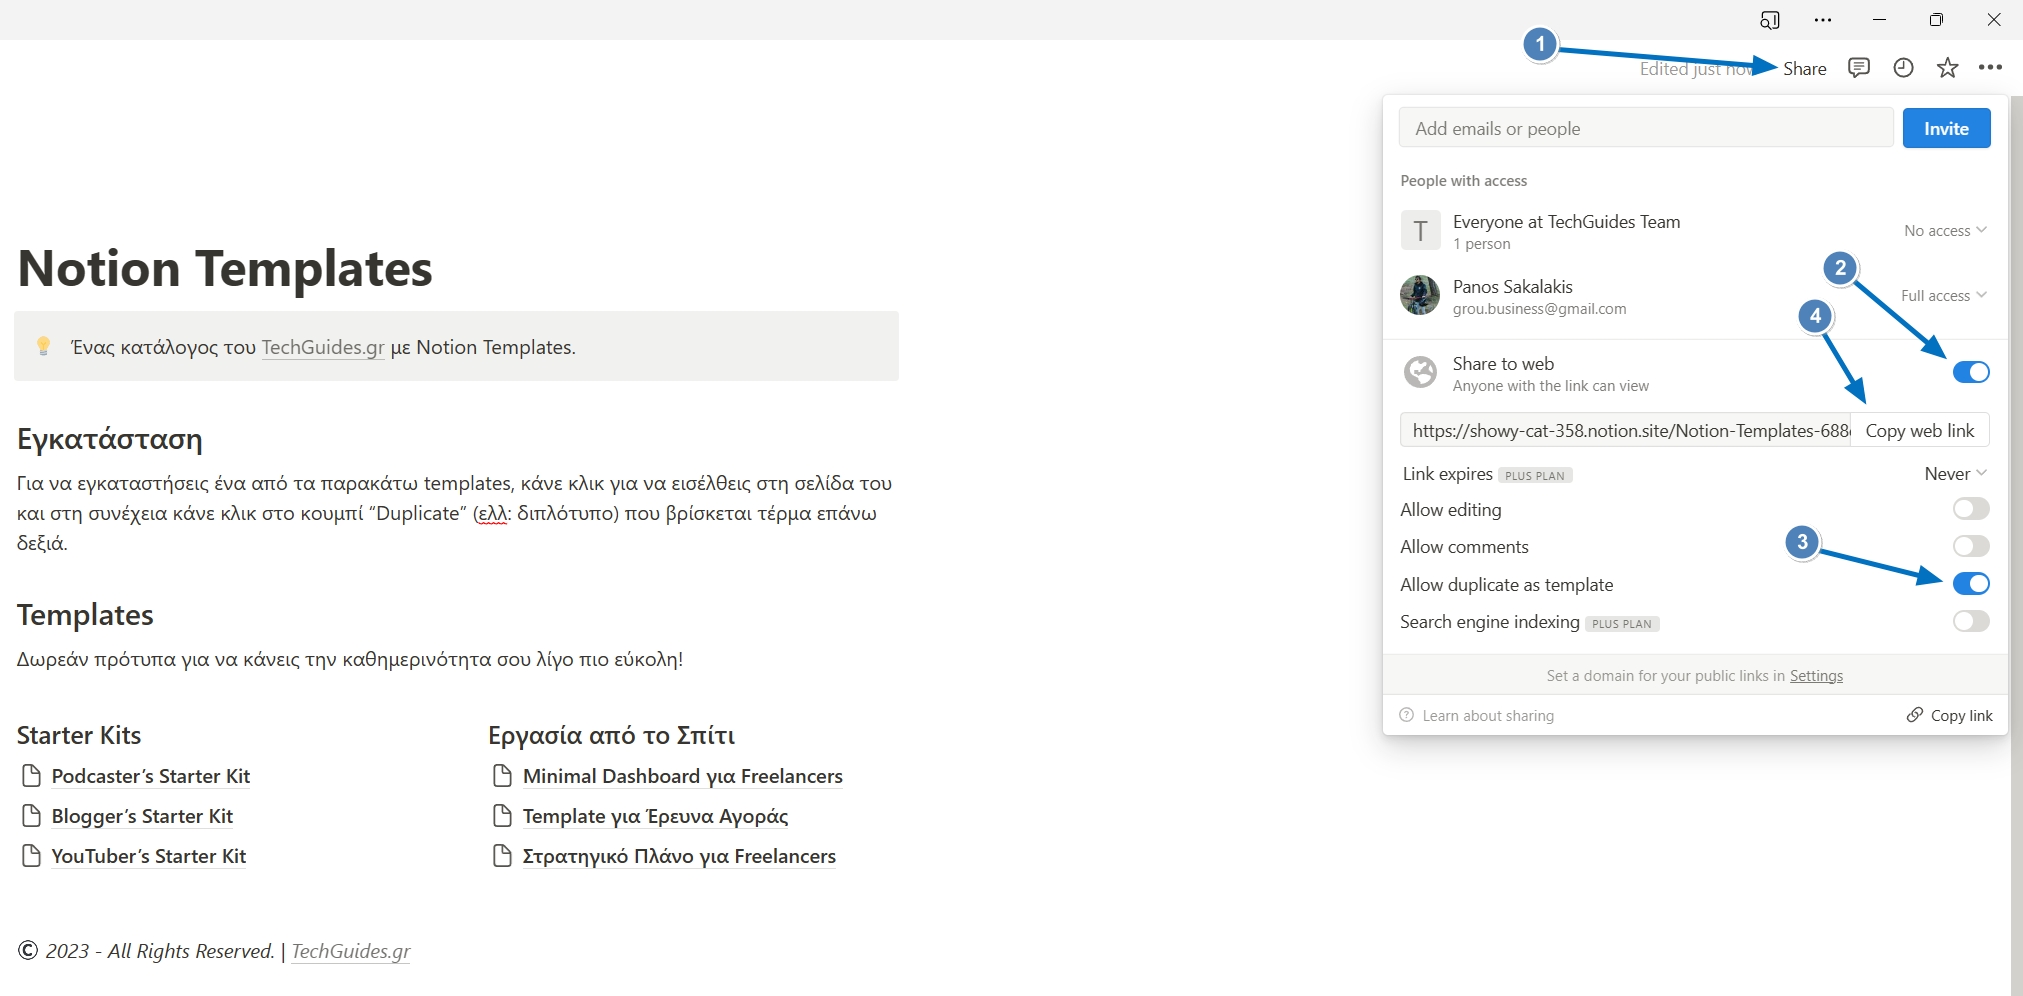This screenshot has height=996, width=2023.
Task: Disable the Share to web toggle
Action: [1971, 373]
